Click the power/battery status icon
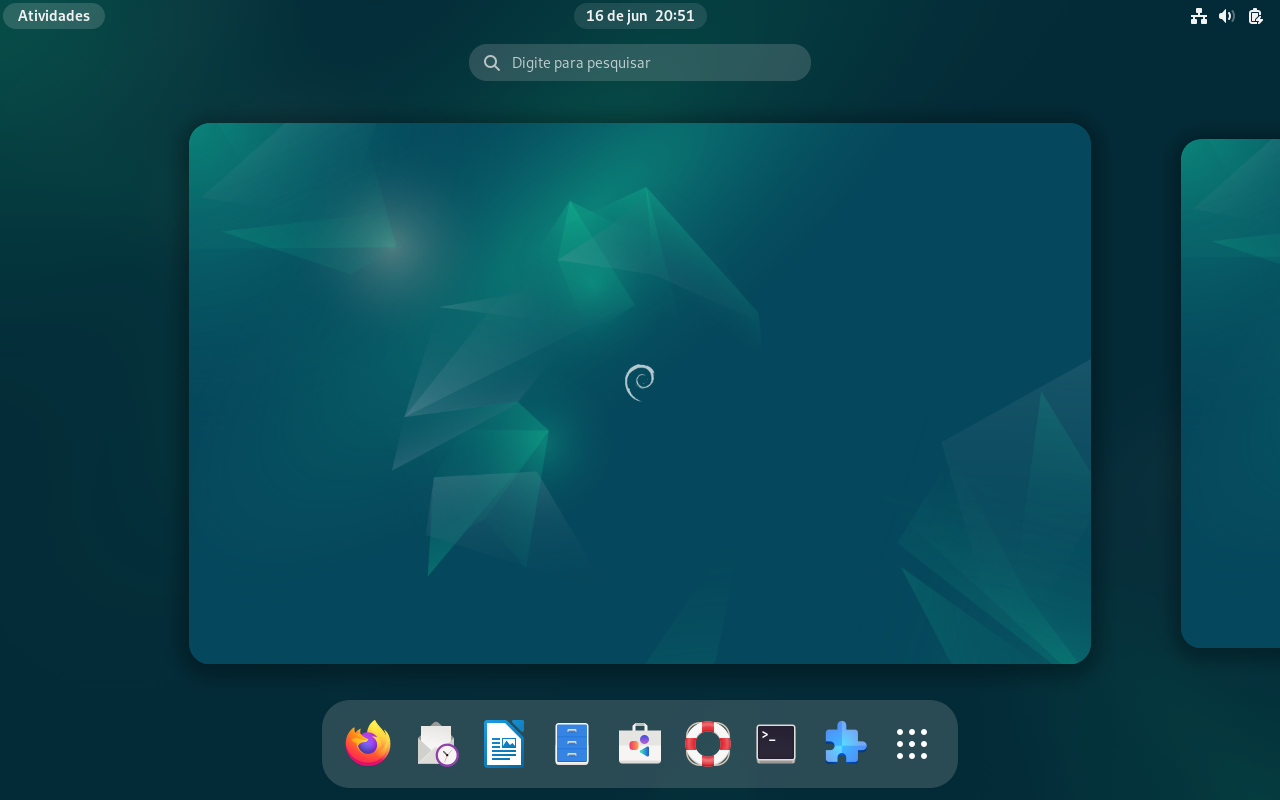This screenshot has height=800, width=1280. point(1255,16)
